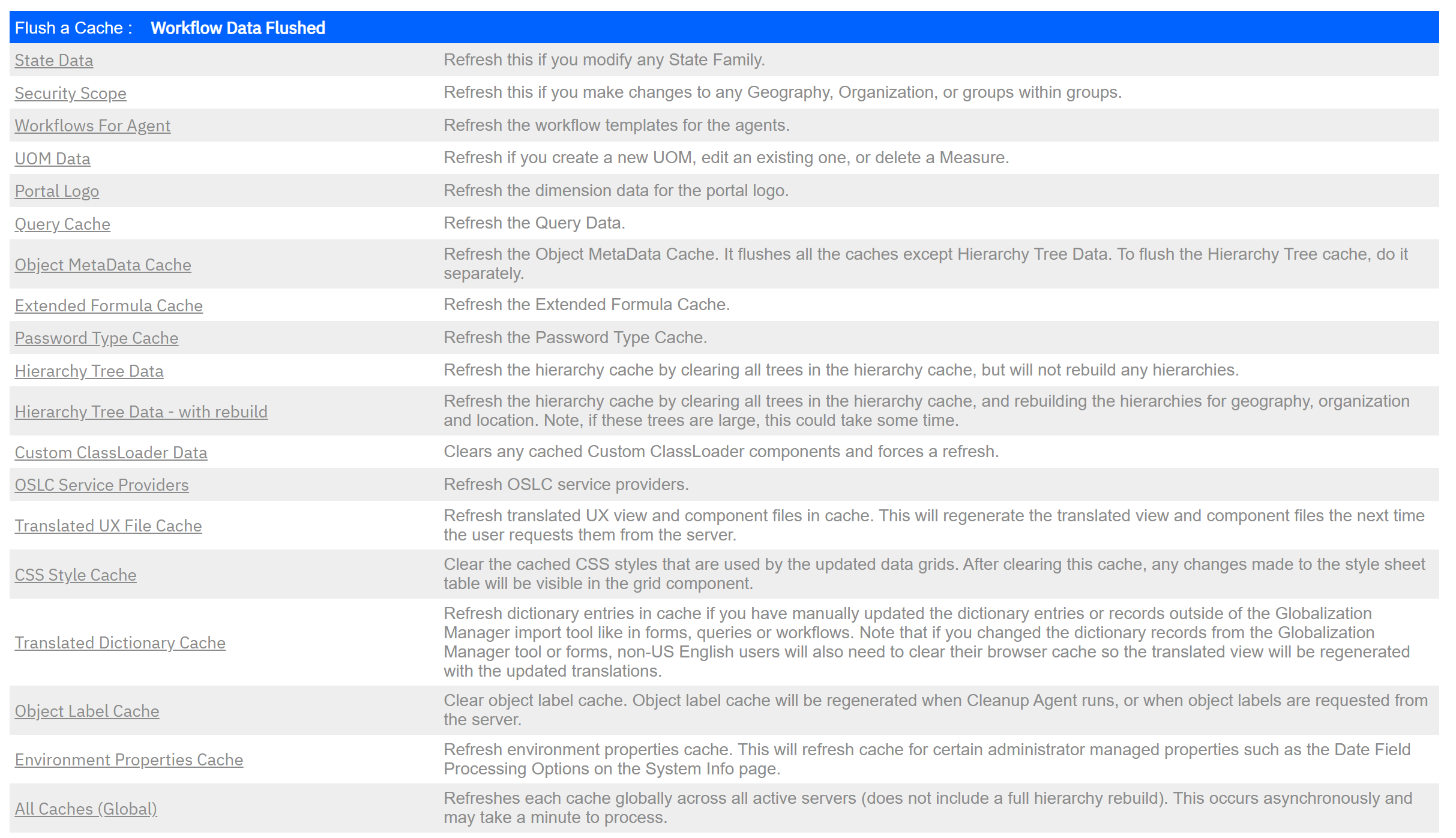The image size is (1456, 838).
Task: Click the description mentioning 'rebuilding the hierarchies for geography'
Action: [x=927, y=411]
